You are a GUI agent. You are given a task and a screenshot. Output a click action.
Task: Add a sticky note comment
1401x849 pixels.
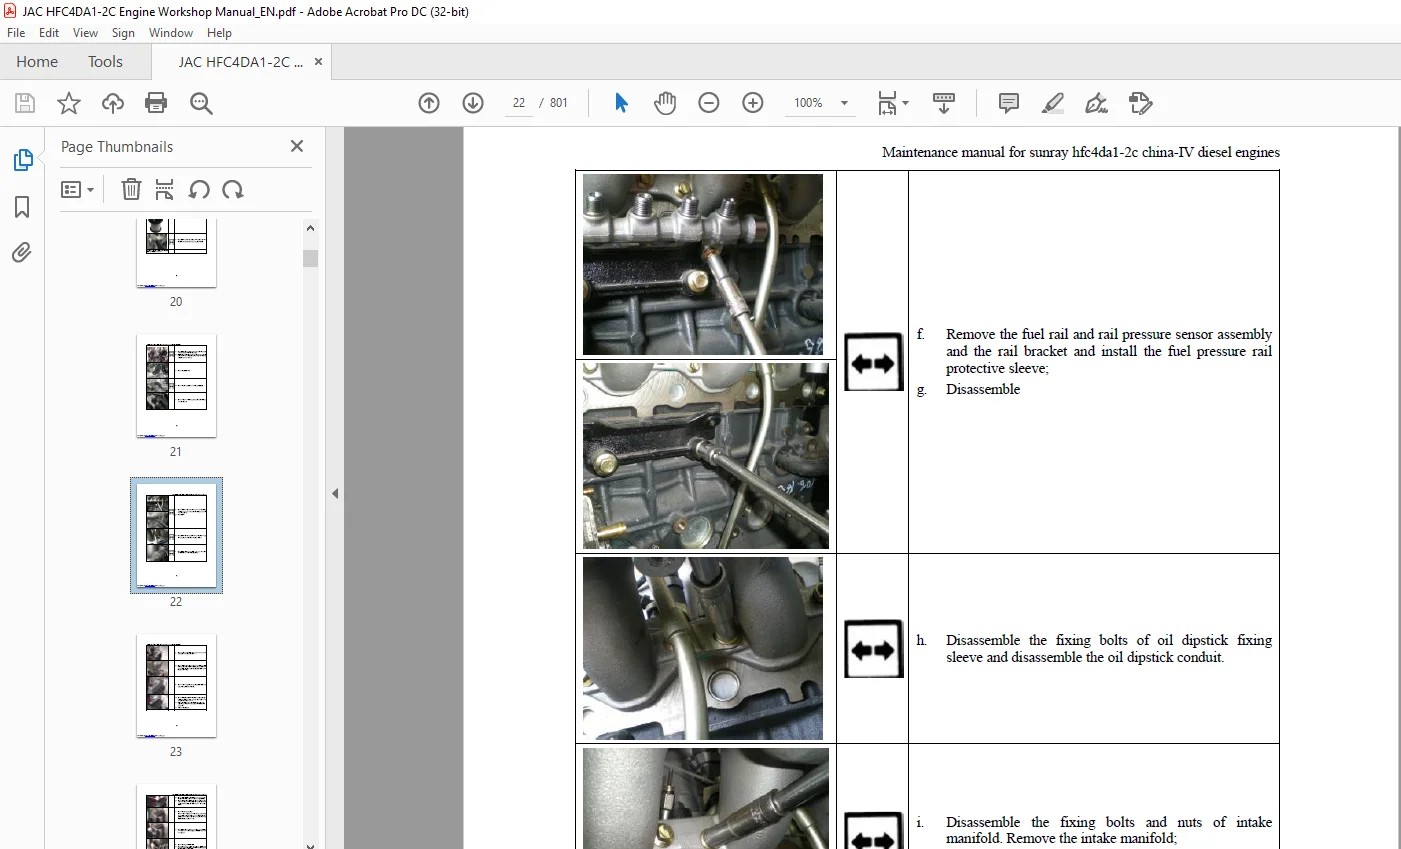coord(1009,103)
